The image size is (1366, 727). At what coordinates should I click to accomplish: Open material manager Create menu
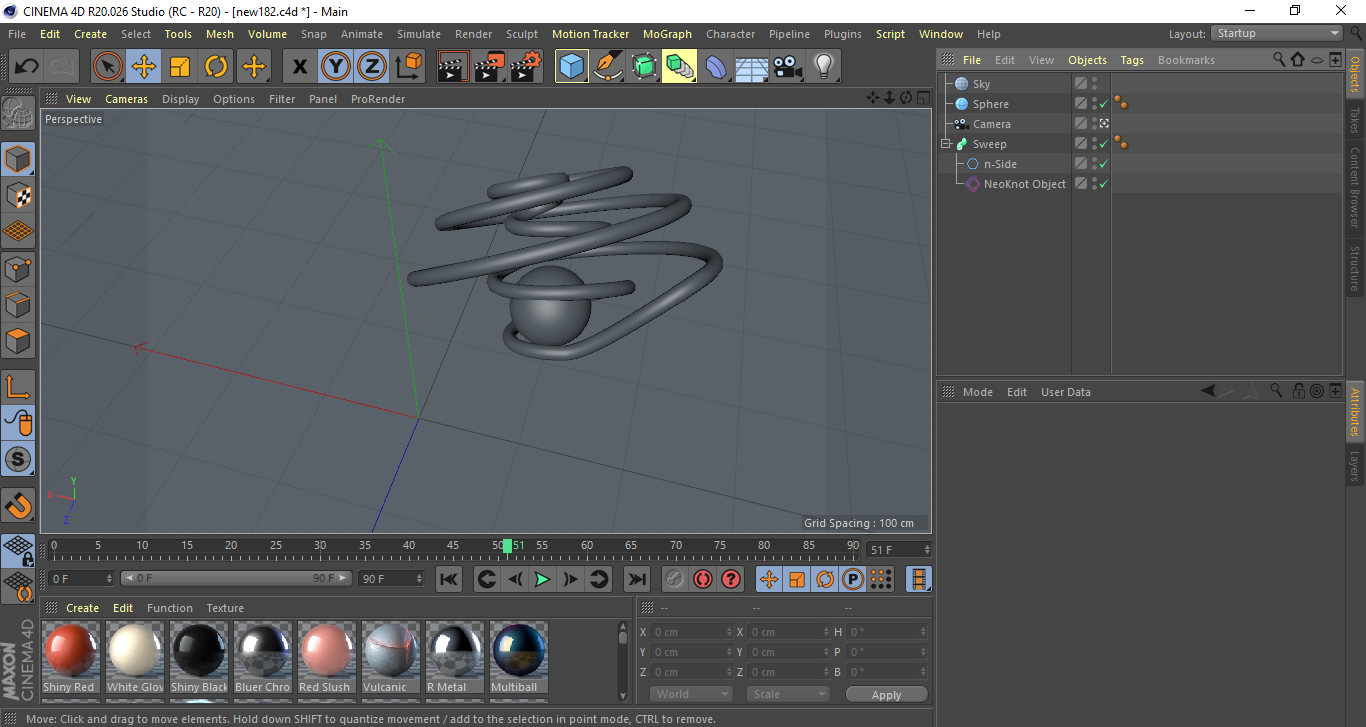[x=83, y=608]
